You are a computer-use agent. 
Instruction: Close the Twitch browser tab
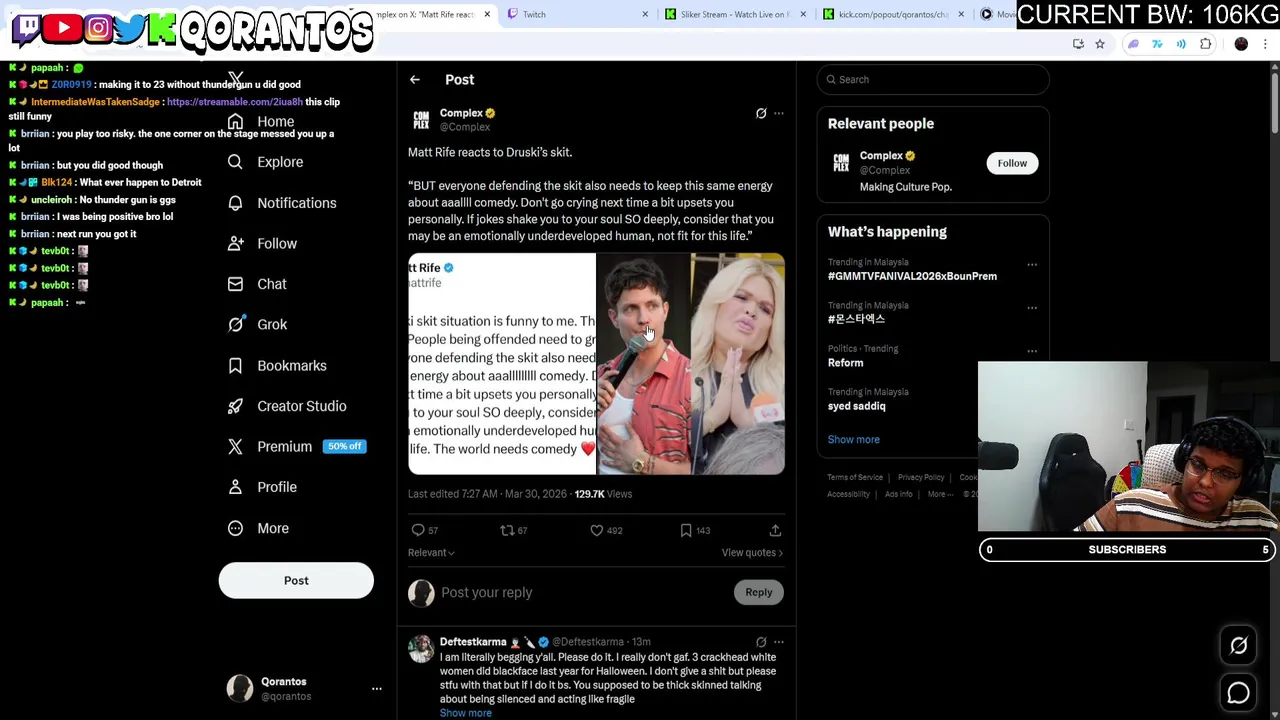[x=645, y=14]
